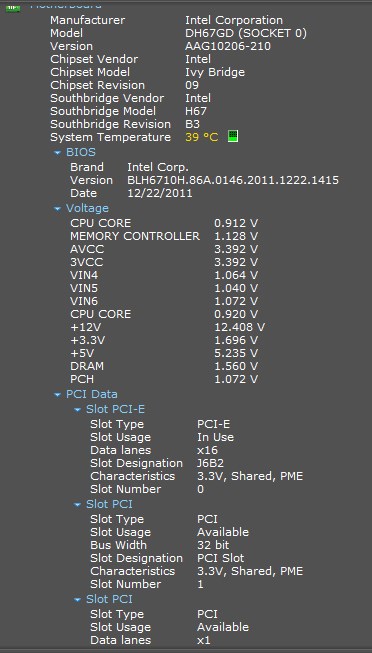Click the +12V voltage reading 12.408 V
372x653 pixels.
[239, 327]
